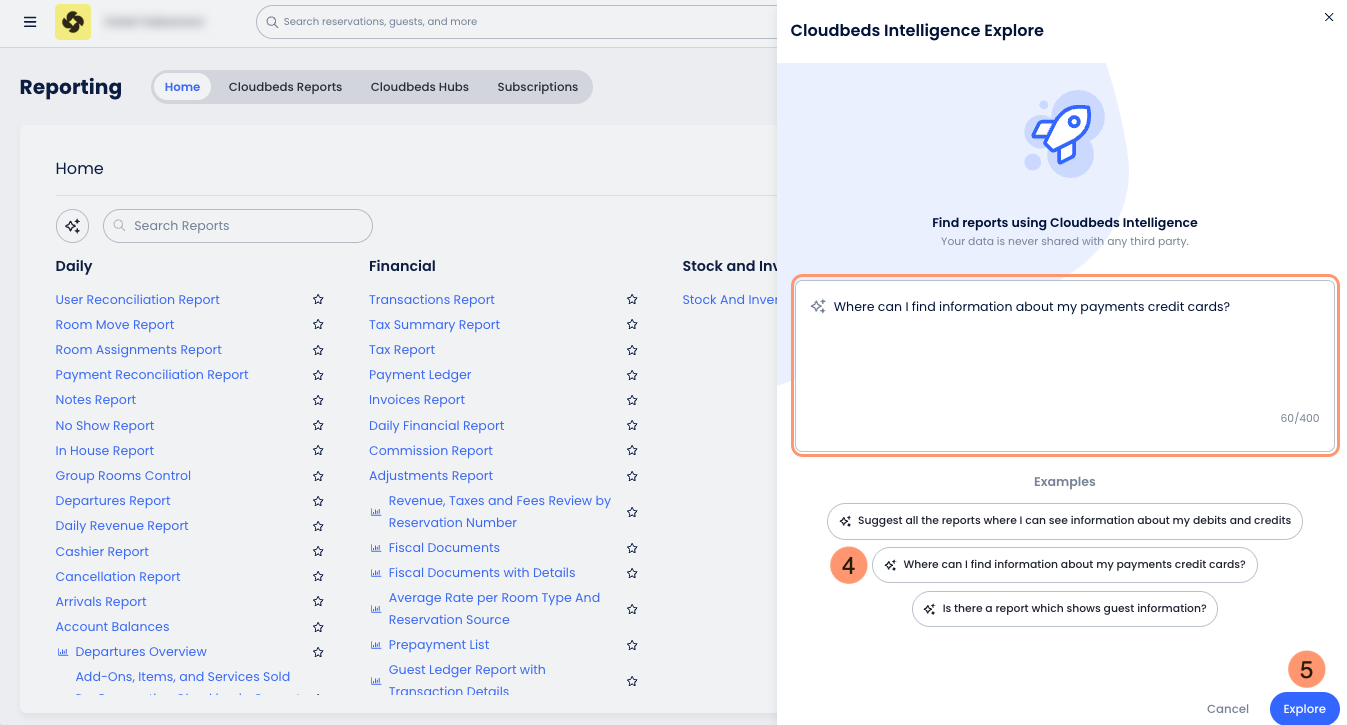Viewport: 1347px width, 725px height.
Task: Open the Commission Report link
Action: 431,451
